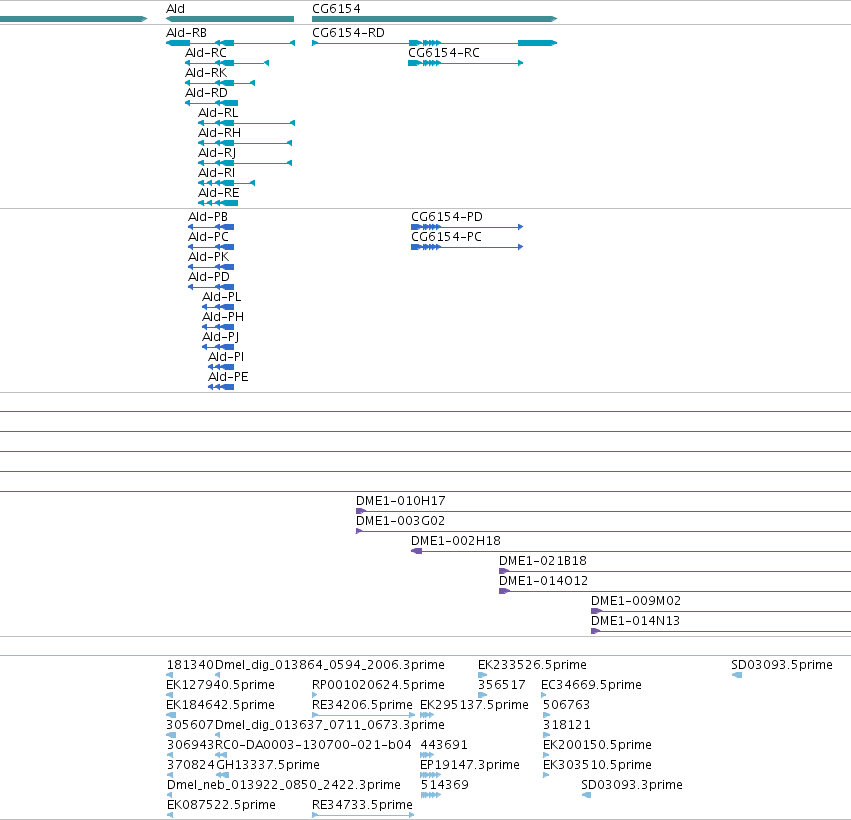851x820 pixels.
Task: Click EST EK303510.5prime
Action: click(597, 766)
